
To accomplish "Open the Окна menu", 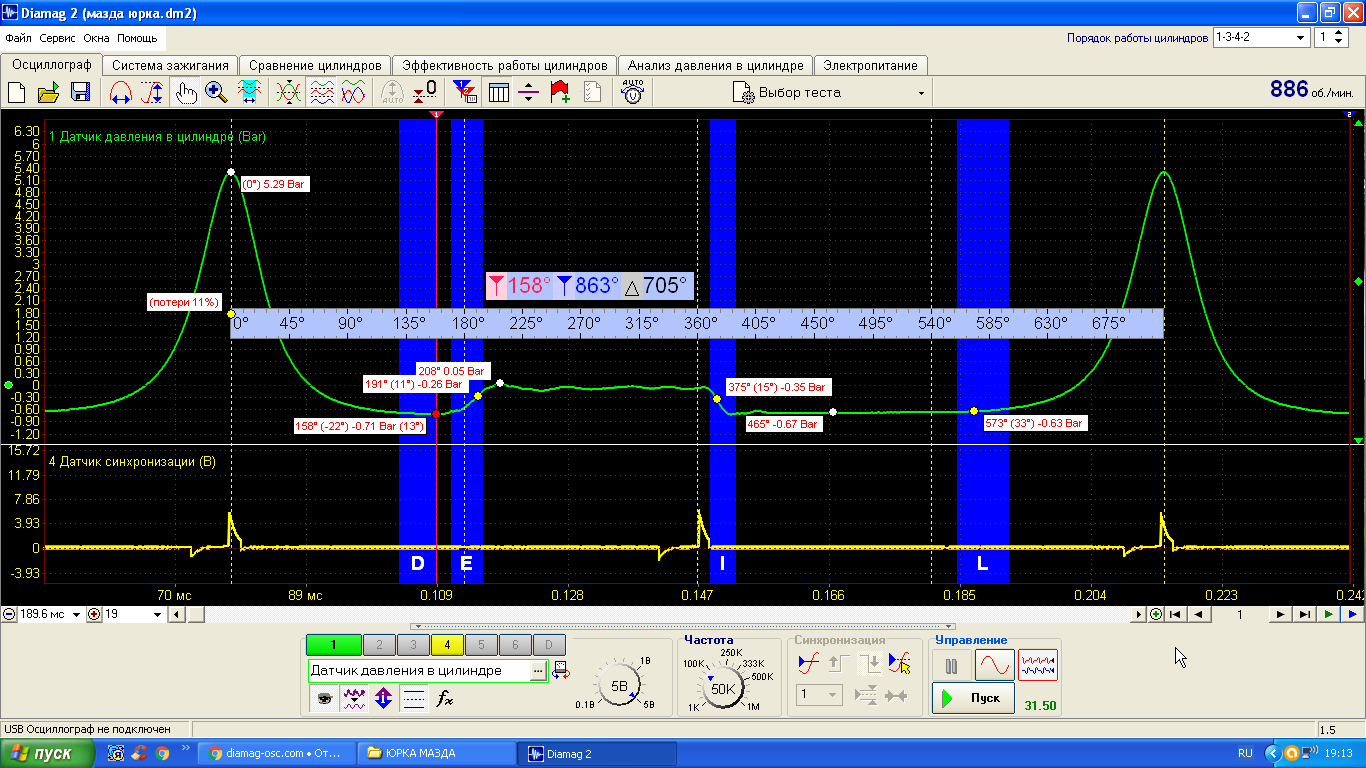I will click(x=97, y=38).
